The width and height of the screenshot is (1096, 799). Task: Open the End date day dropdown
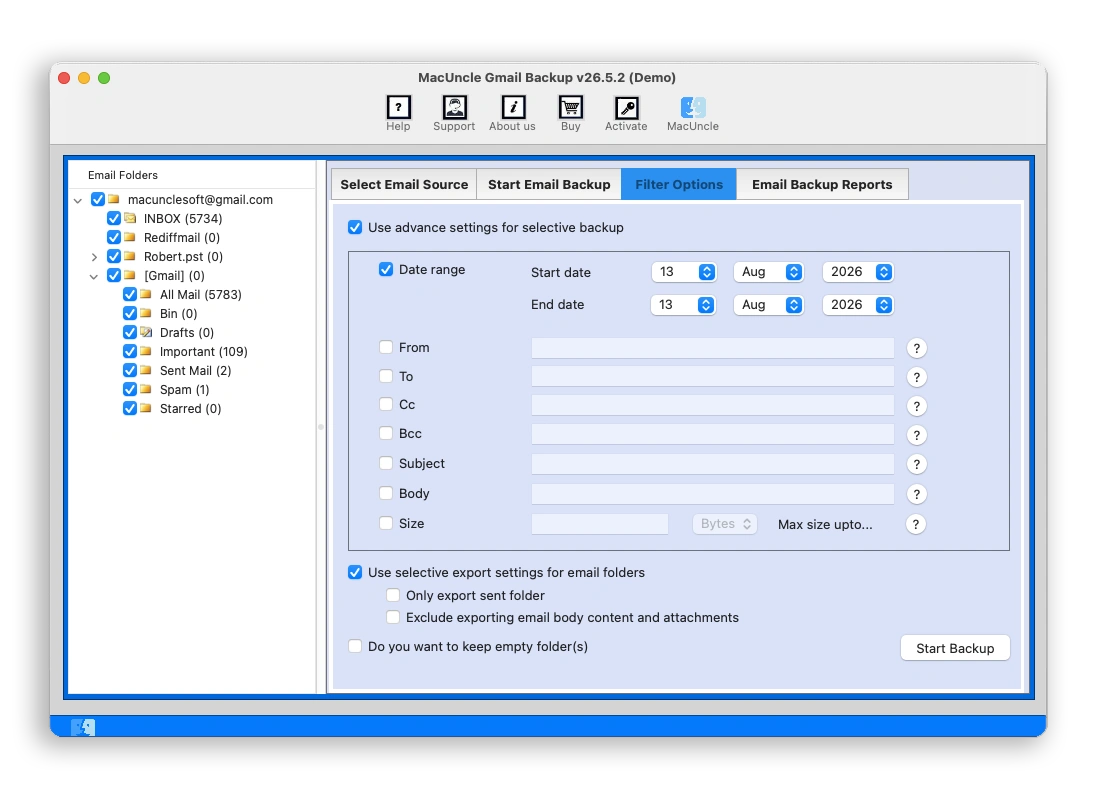(x=683, y=305)
